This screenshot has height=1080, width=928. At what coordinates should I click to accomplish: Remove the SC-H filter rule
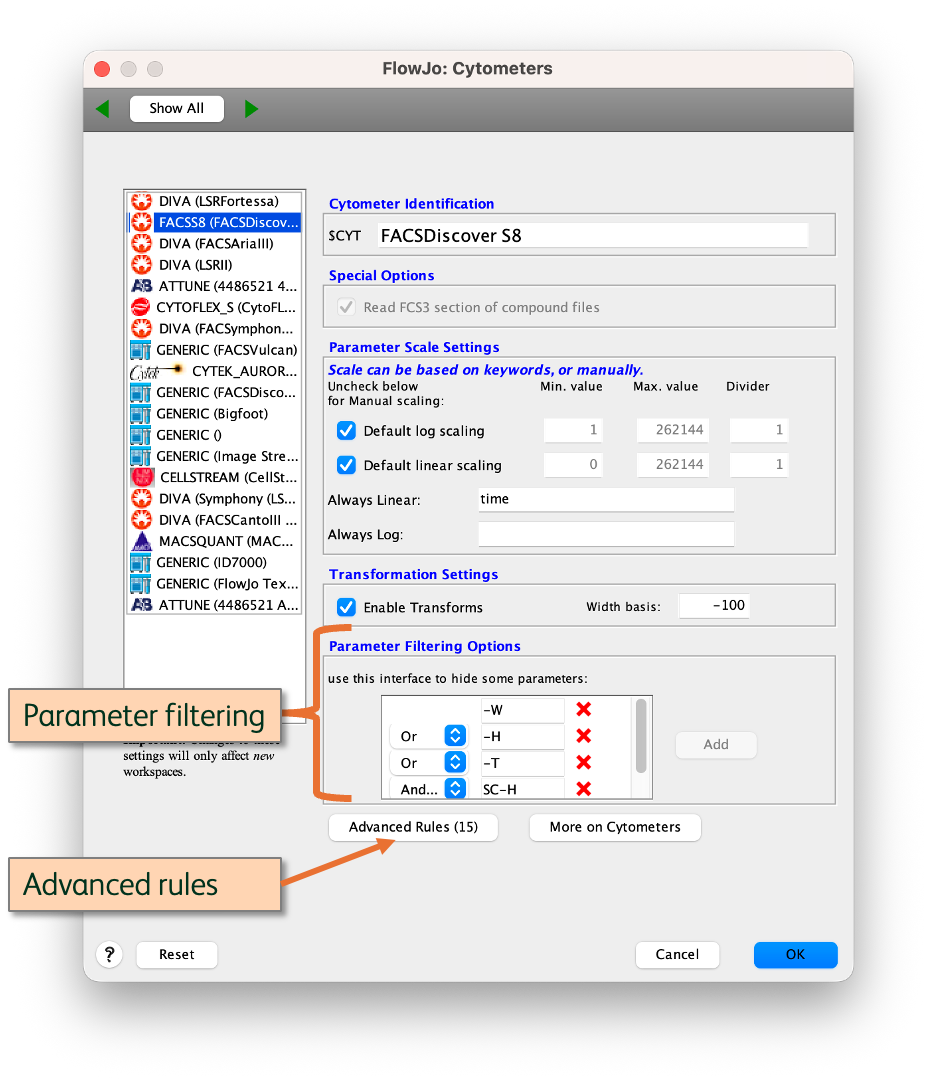[584, 789]
